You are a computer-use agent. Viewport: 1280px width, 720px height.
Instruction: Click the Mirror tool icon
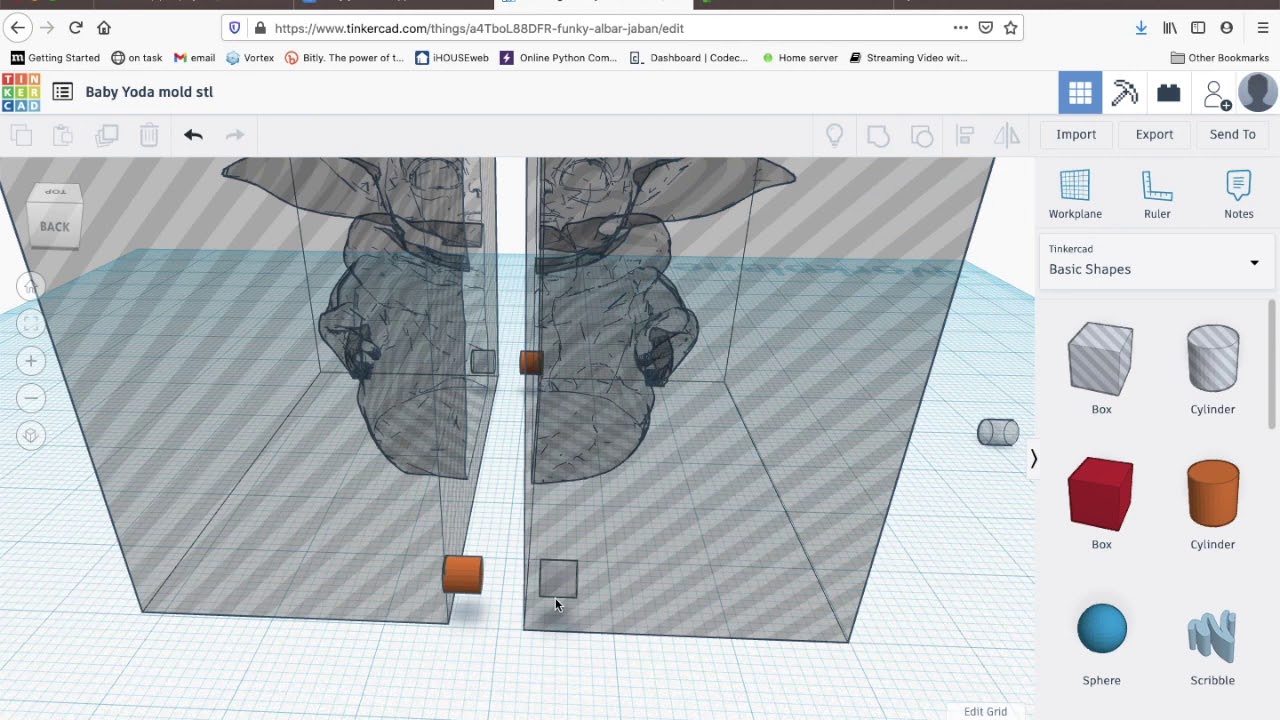[x=1007, y=135]
